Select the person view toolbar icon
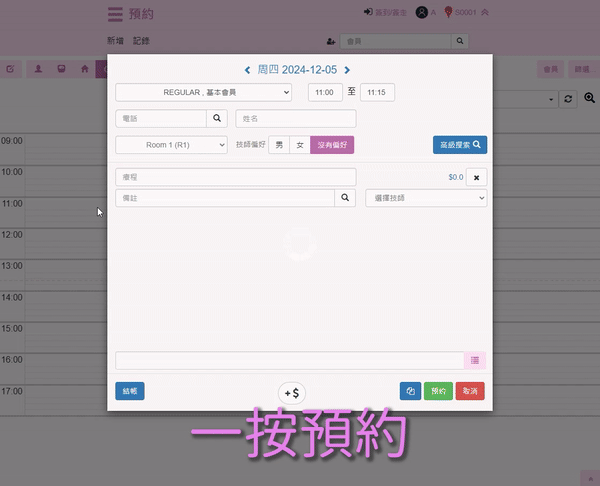 coord(38,69)
